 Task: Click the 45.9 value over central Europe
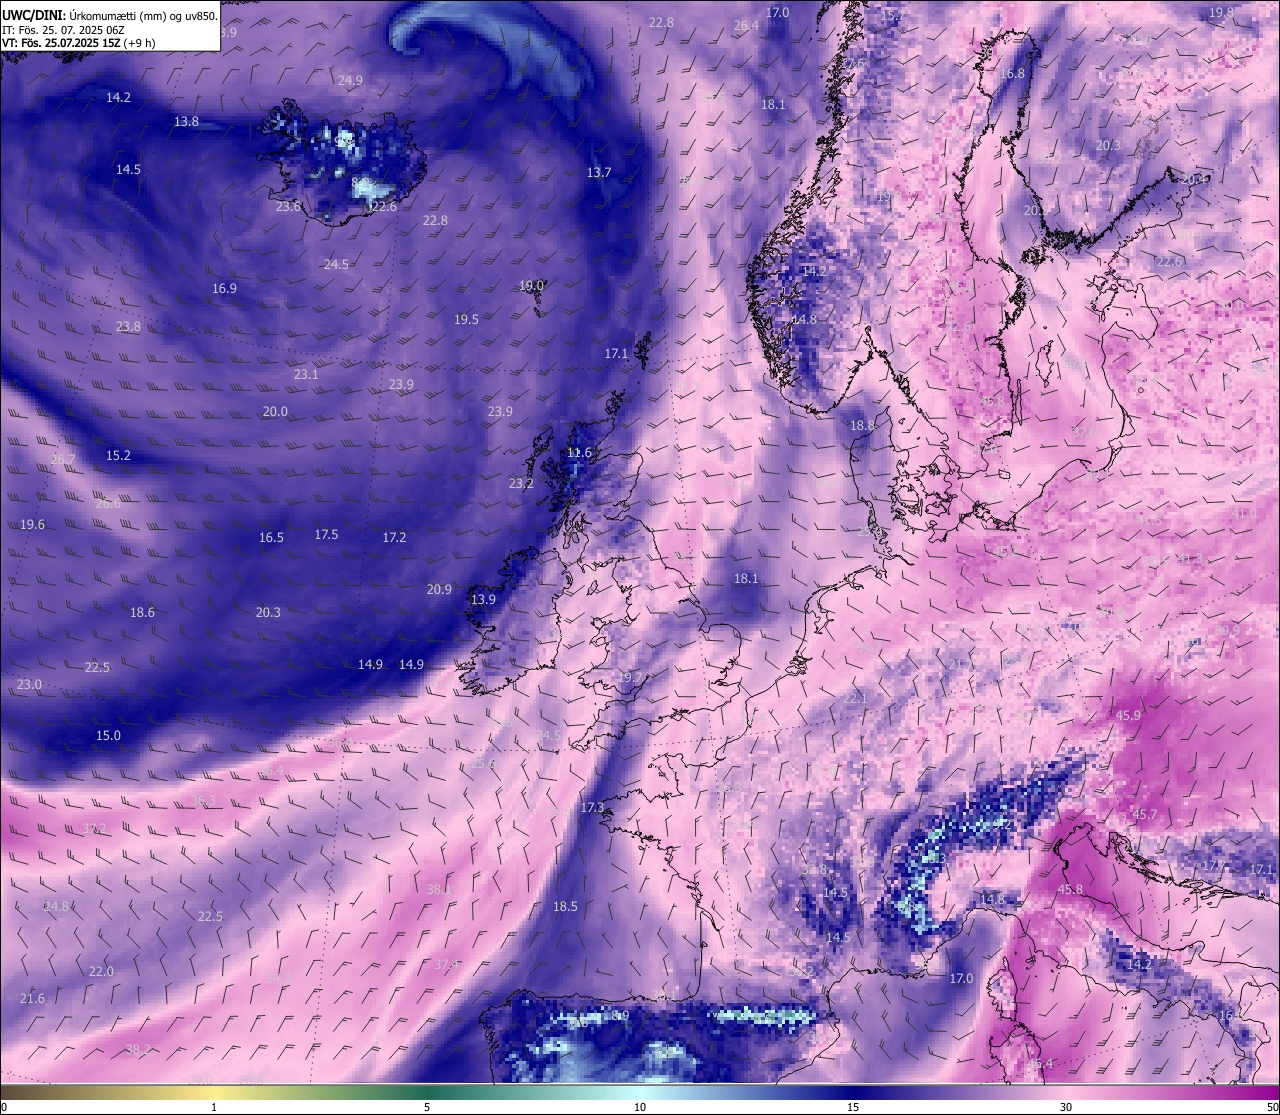pyautogui.click(x=1128, y=715)
